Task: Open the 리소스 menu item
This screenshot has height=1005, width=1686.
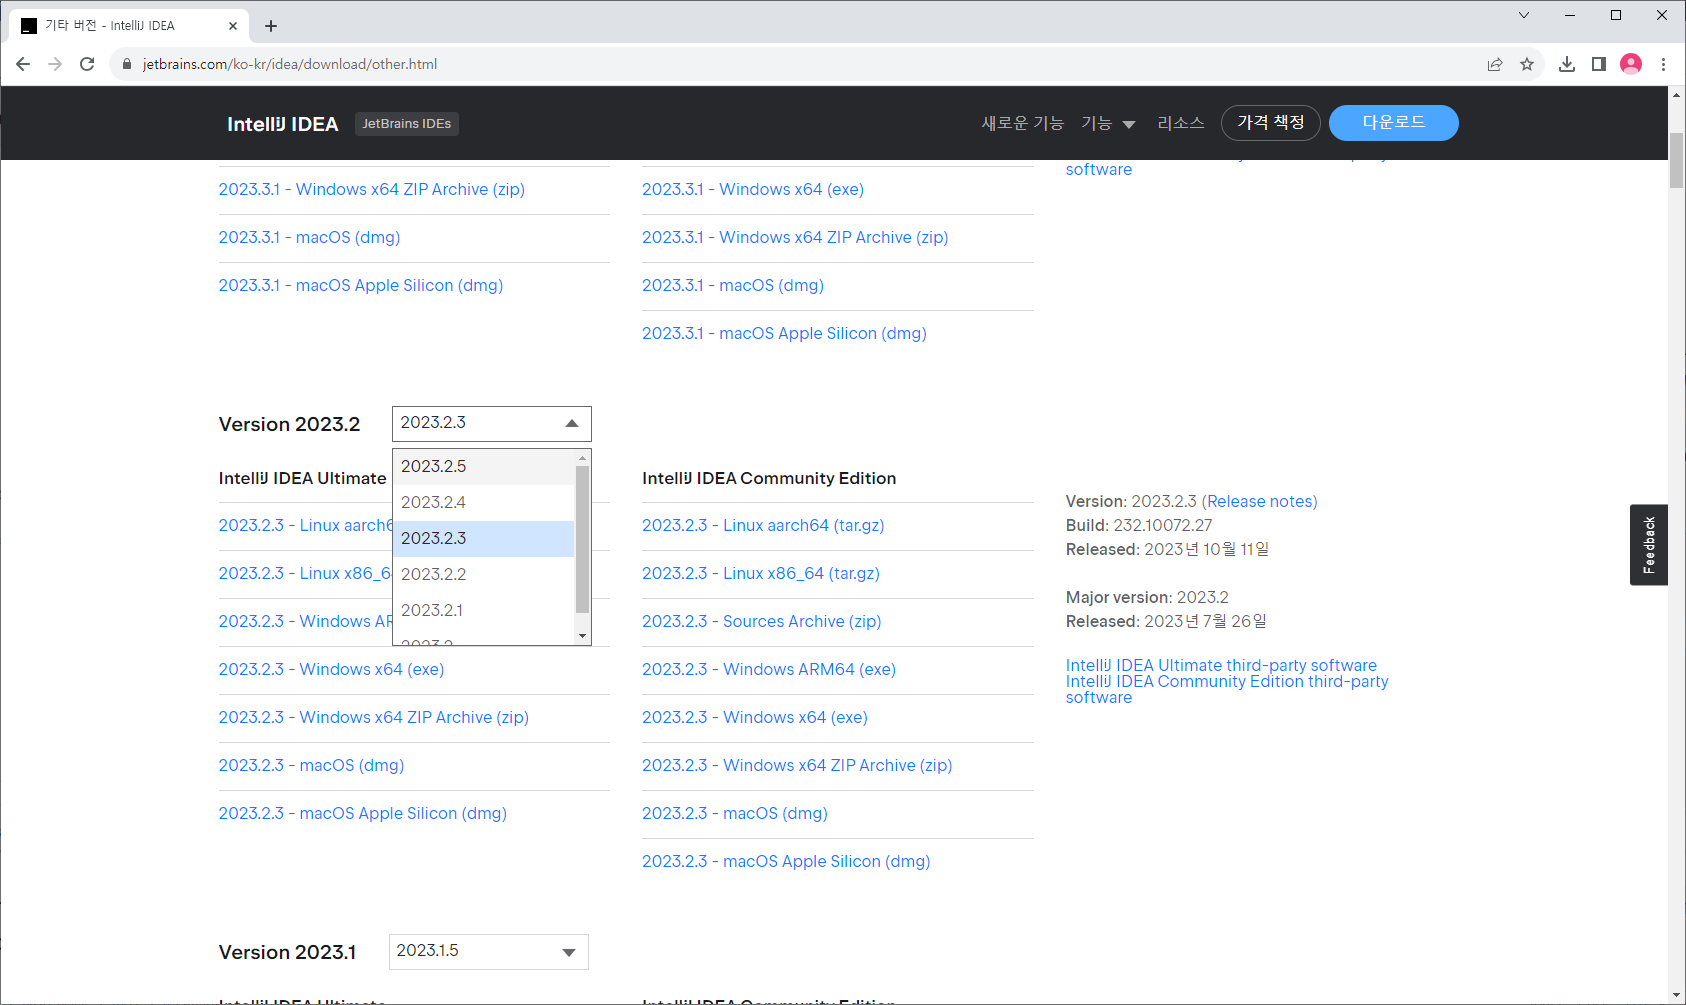Action: (1181, 123)
